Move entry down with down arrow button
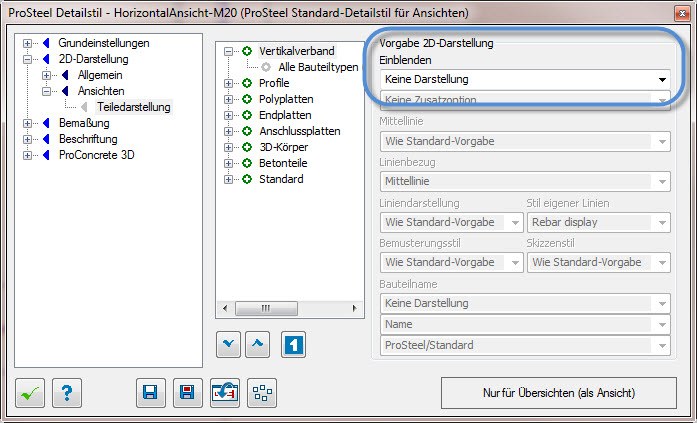 [x=228, y=344]
